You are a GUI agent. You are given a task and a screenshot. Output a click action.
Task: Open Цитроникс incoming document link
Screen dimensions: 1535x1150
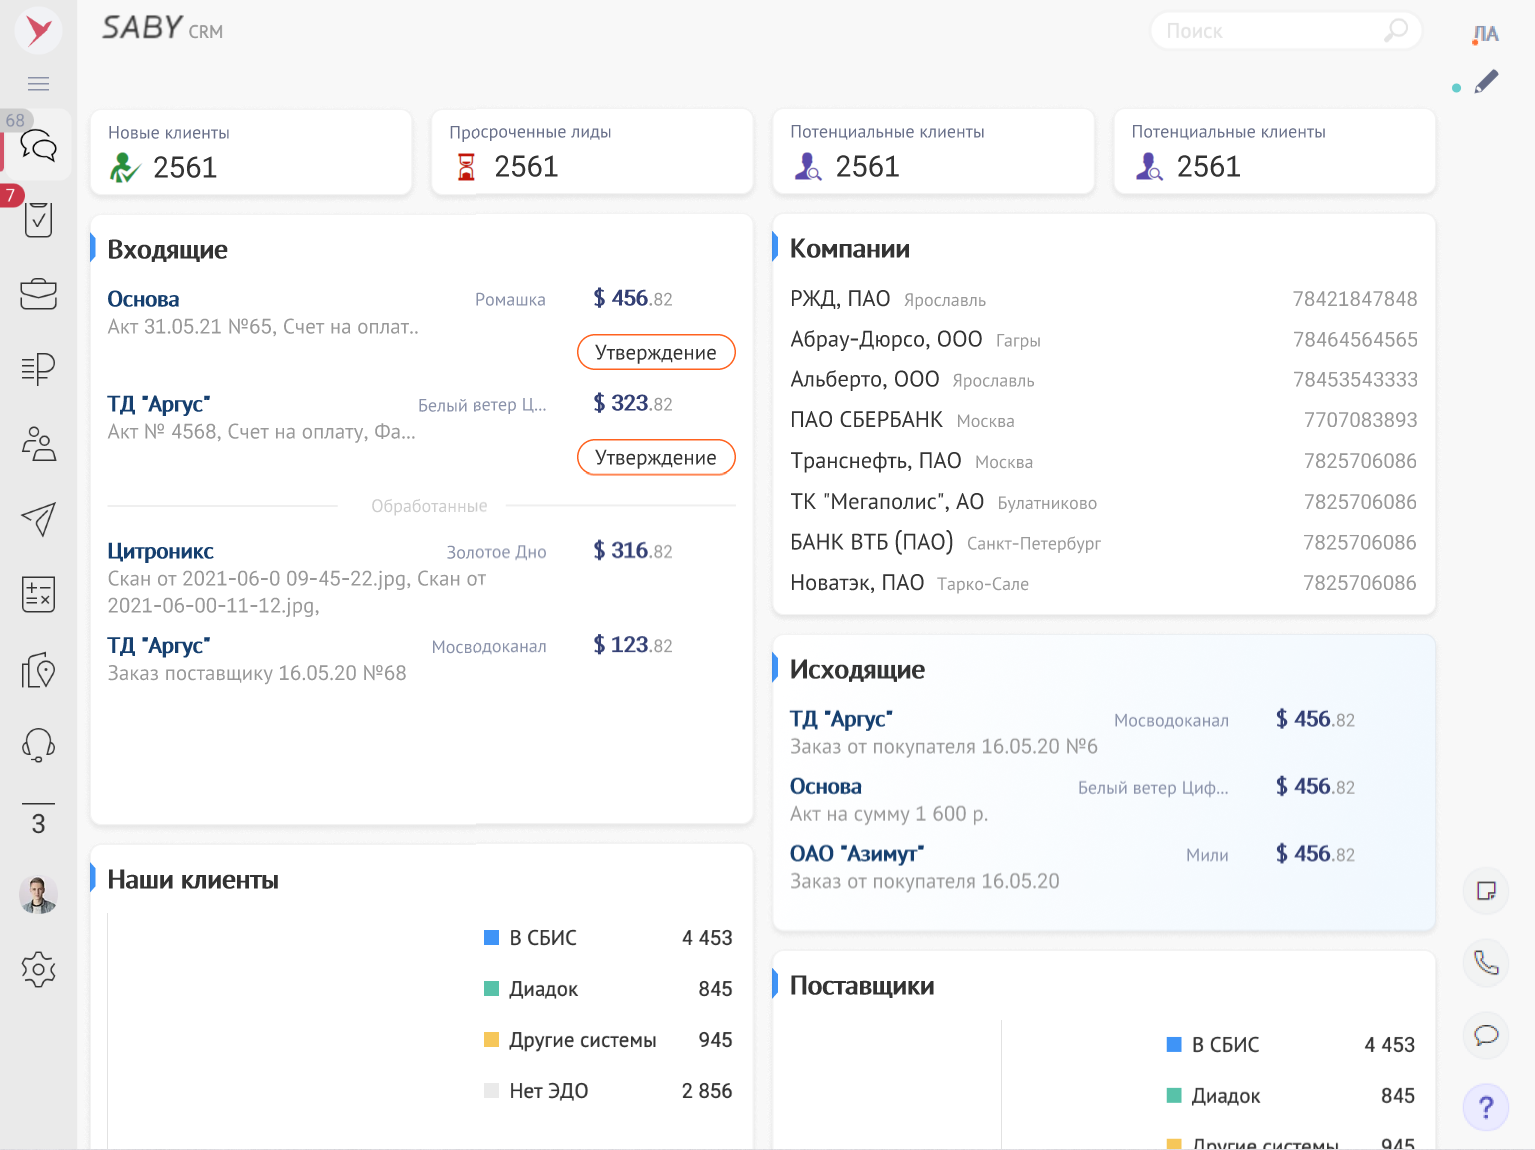[x=160, y=551]
